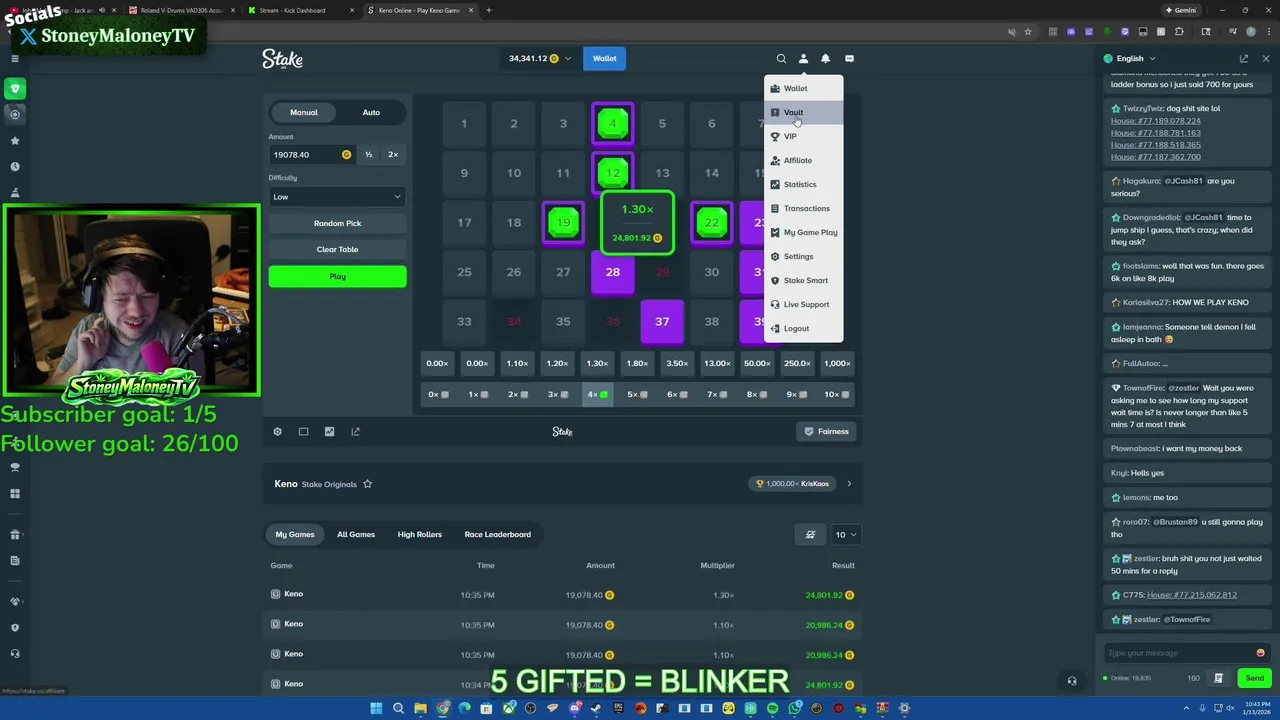Open Difficulty dropdown set to Low
The image size is (1280, 720).
tap(337, 197)
